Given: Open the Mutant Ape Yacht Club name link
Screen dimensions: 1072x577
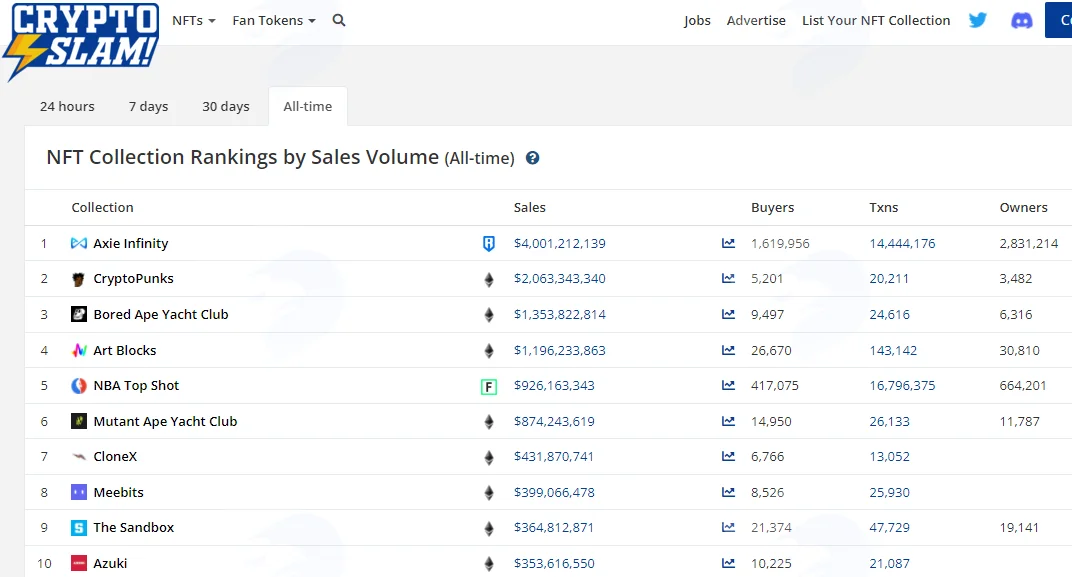Looking at the screenshot, I should pos(165,421).
